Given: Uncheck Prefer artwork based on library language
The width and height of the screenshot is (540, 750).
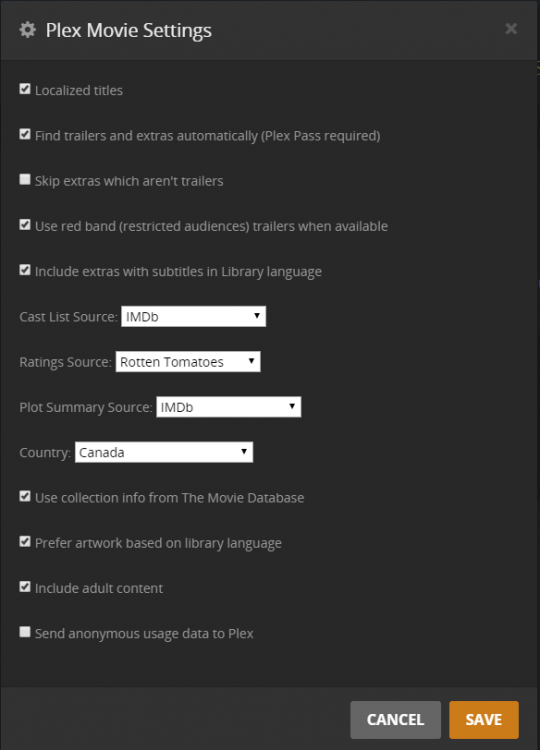Looking at the screenshot, I should point(25,542).
